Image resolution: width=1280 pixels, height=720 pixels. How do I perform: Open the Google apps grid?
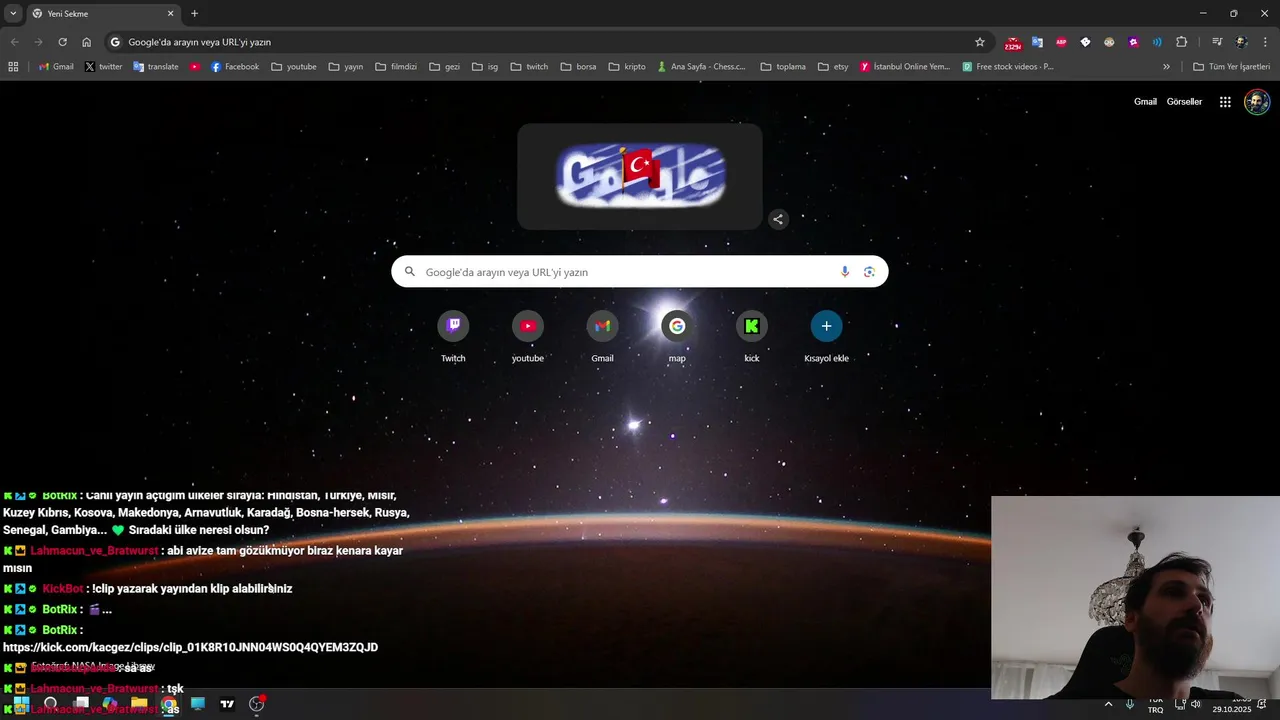click(x=1225, y=102)
